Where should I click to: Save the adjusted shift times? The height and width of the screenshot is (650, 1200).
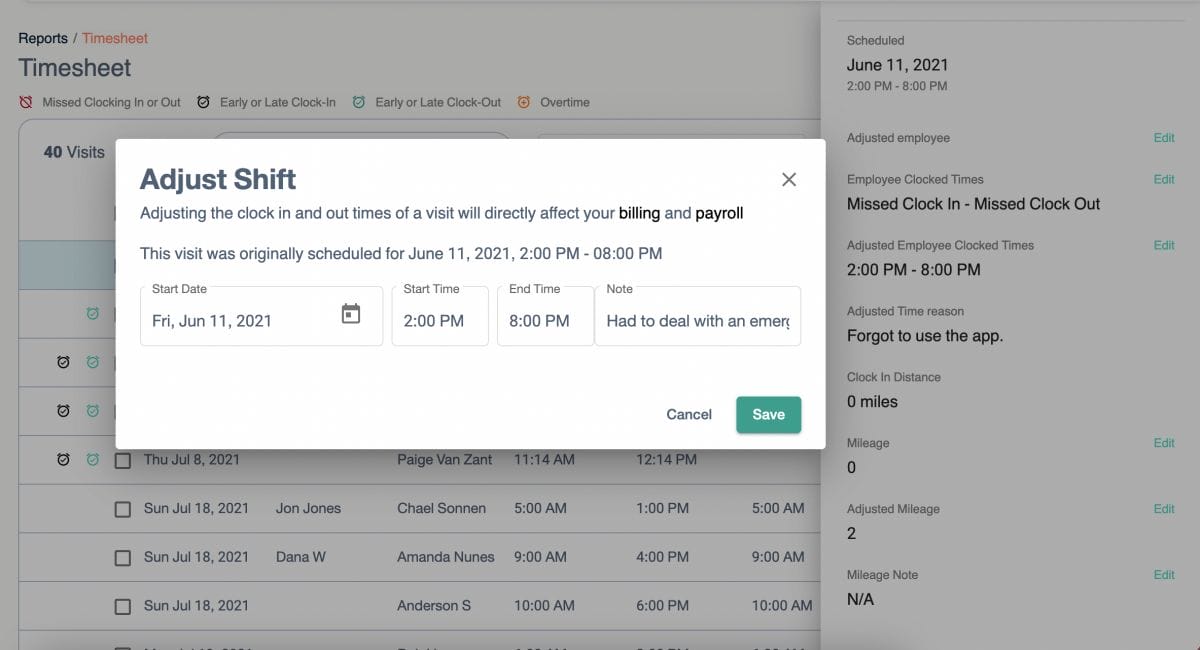click(x=768, y=414)
